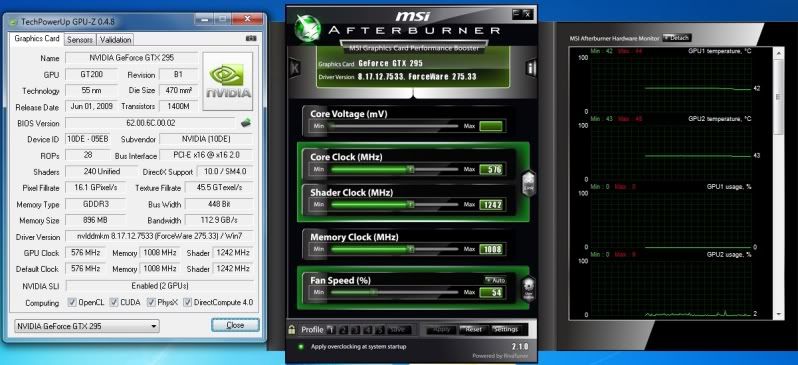Click the Shader Clock value box 1242

click(491, 205)
